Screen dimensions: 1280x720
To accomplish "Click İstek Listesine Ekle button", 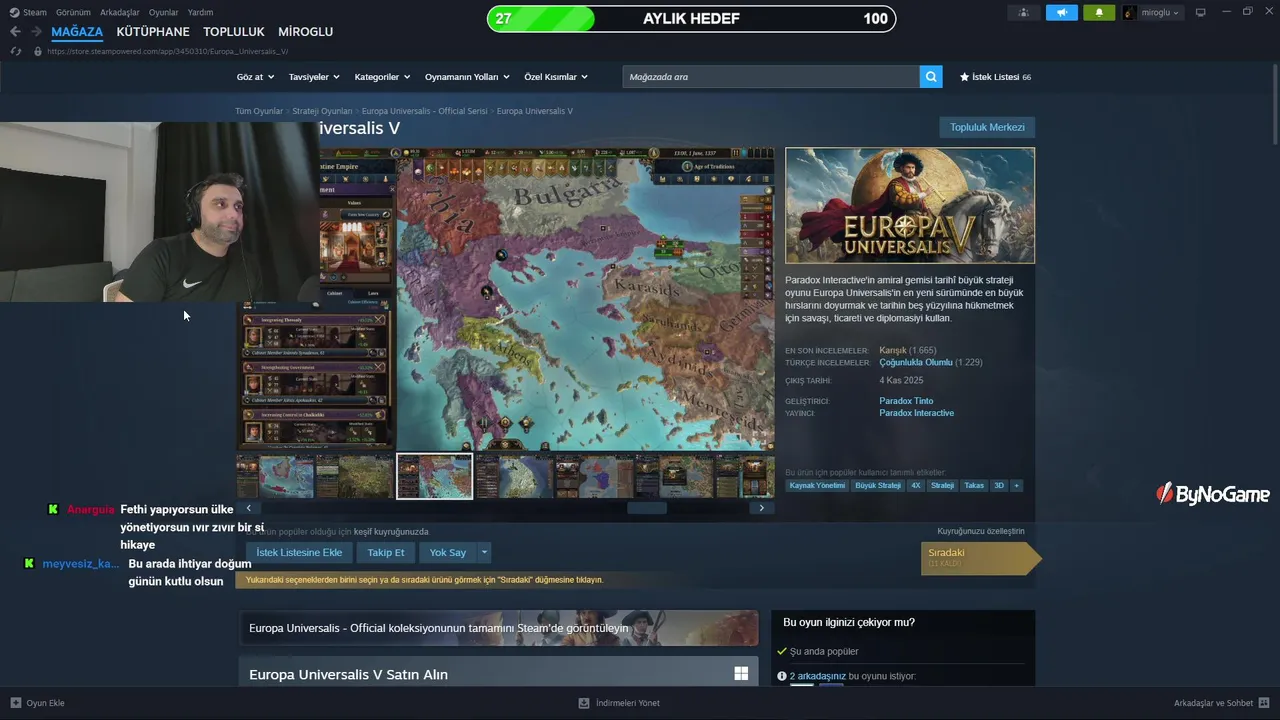I will [x=299, y=552].
